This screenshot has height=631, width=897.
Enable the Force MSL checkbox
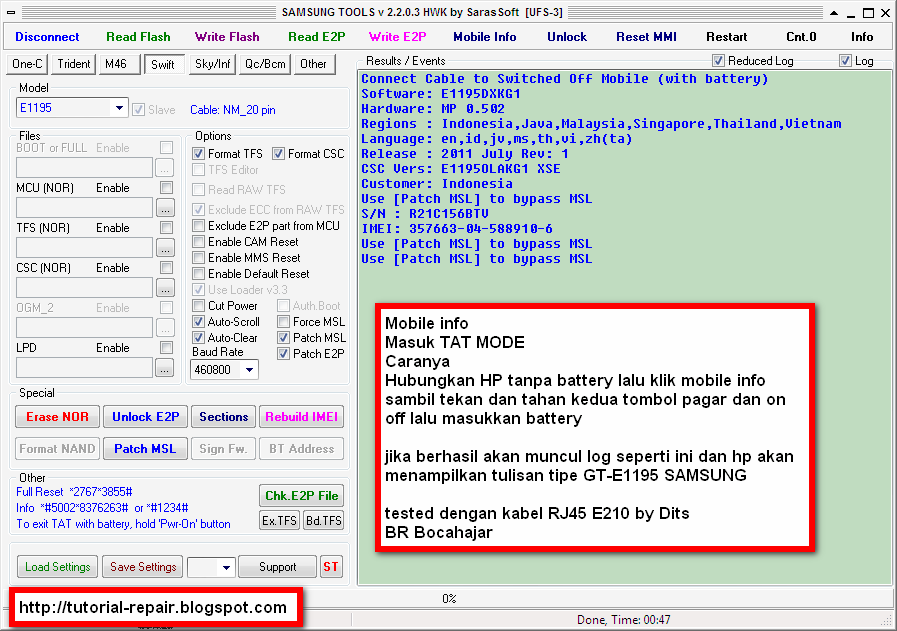point(283,322)
